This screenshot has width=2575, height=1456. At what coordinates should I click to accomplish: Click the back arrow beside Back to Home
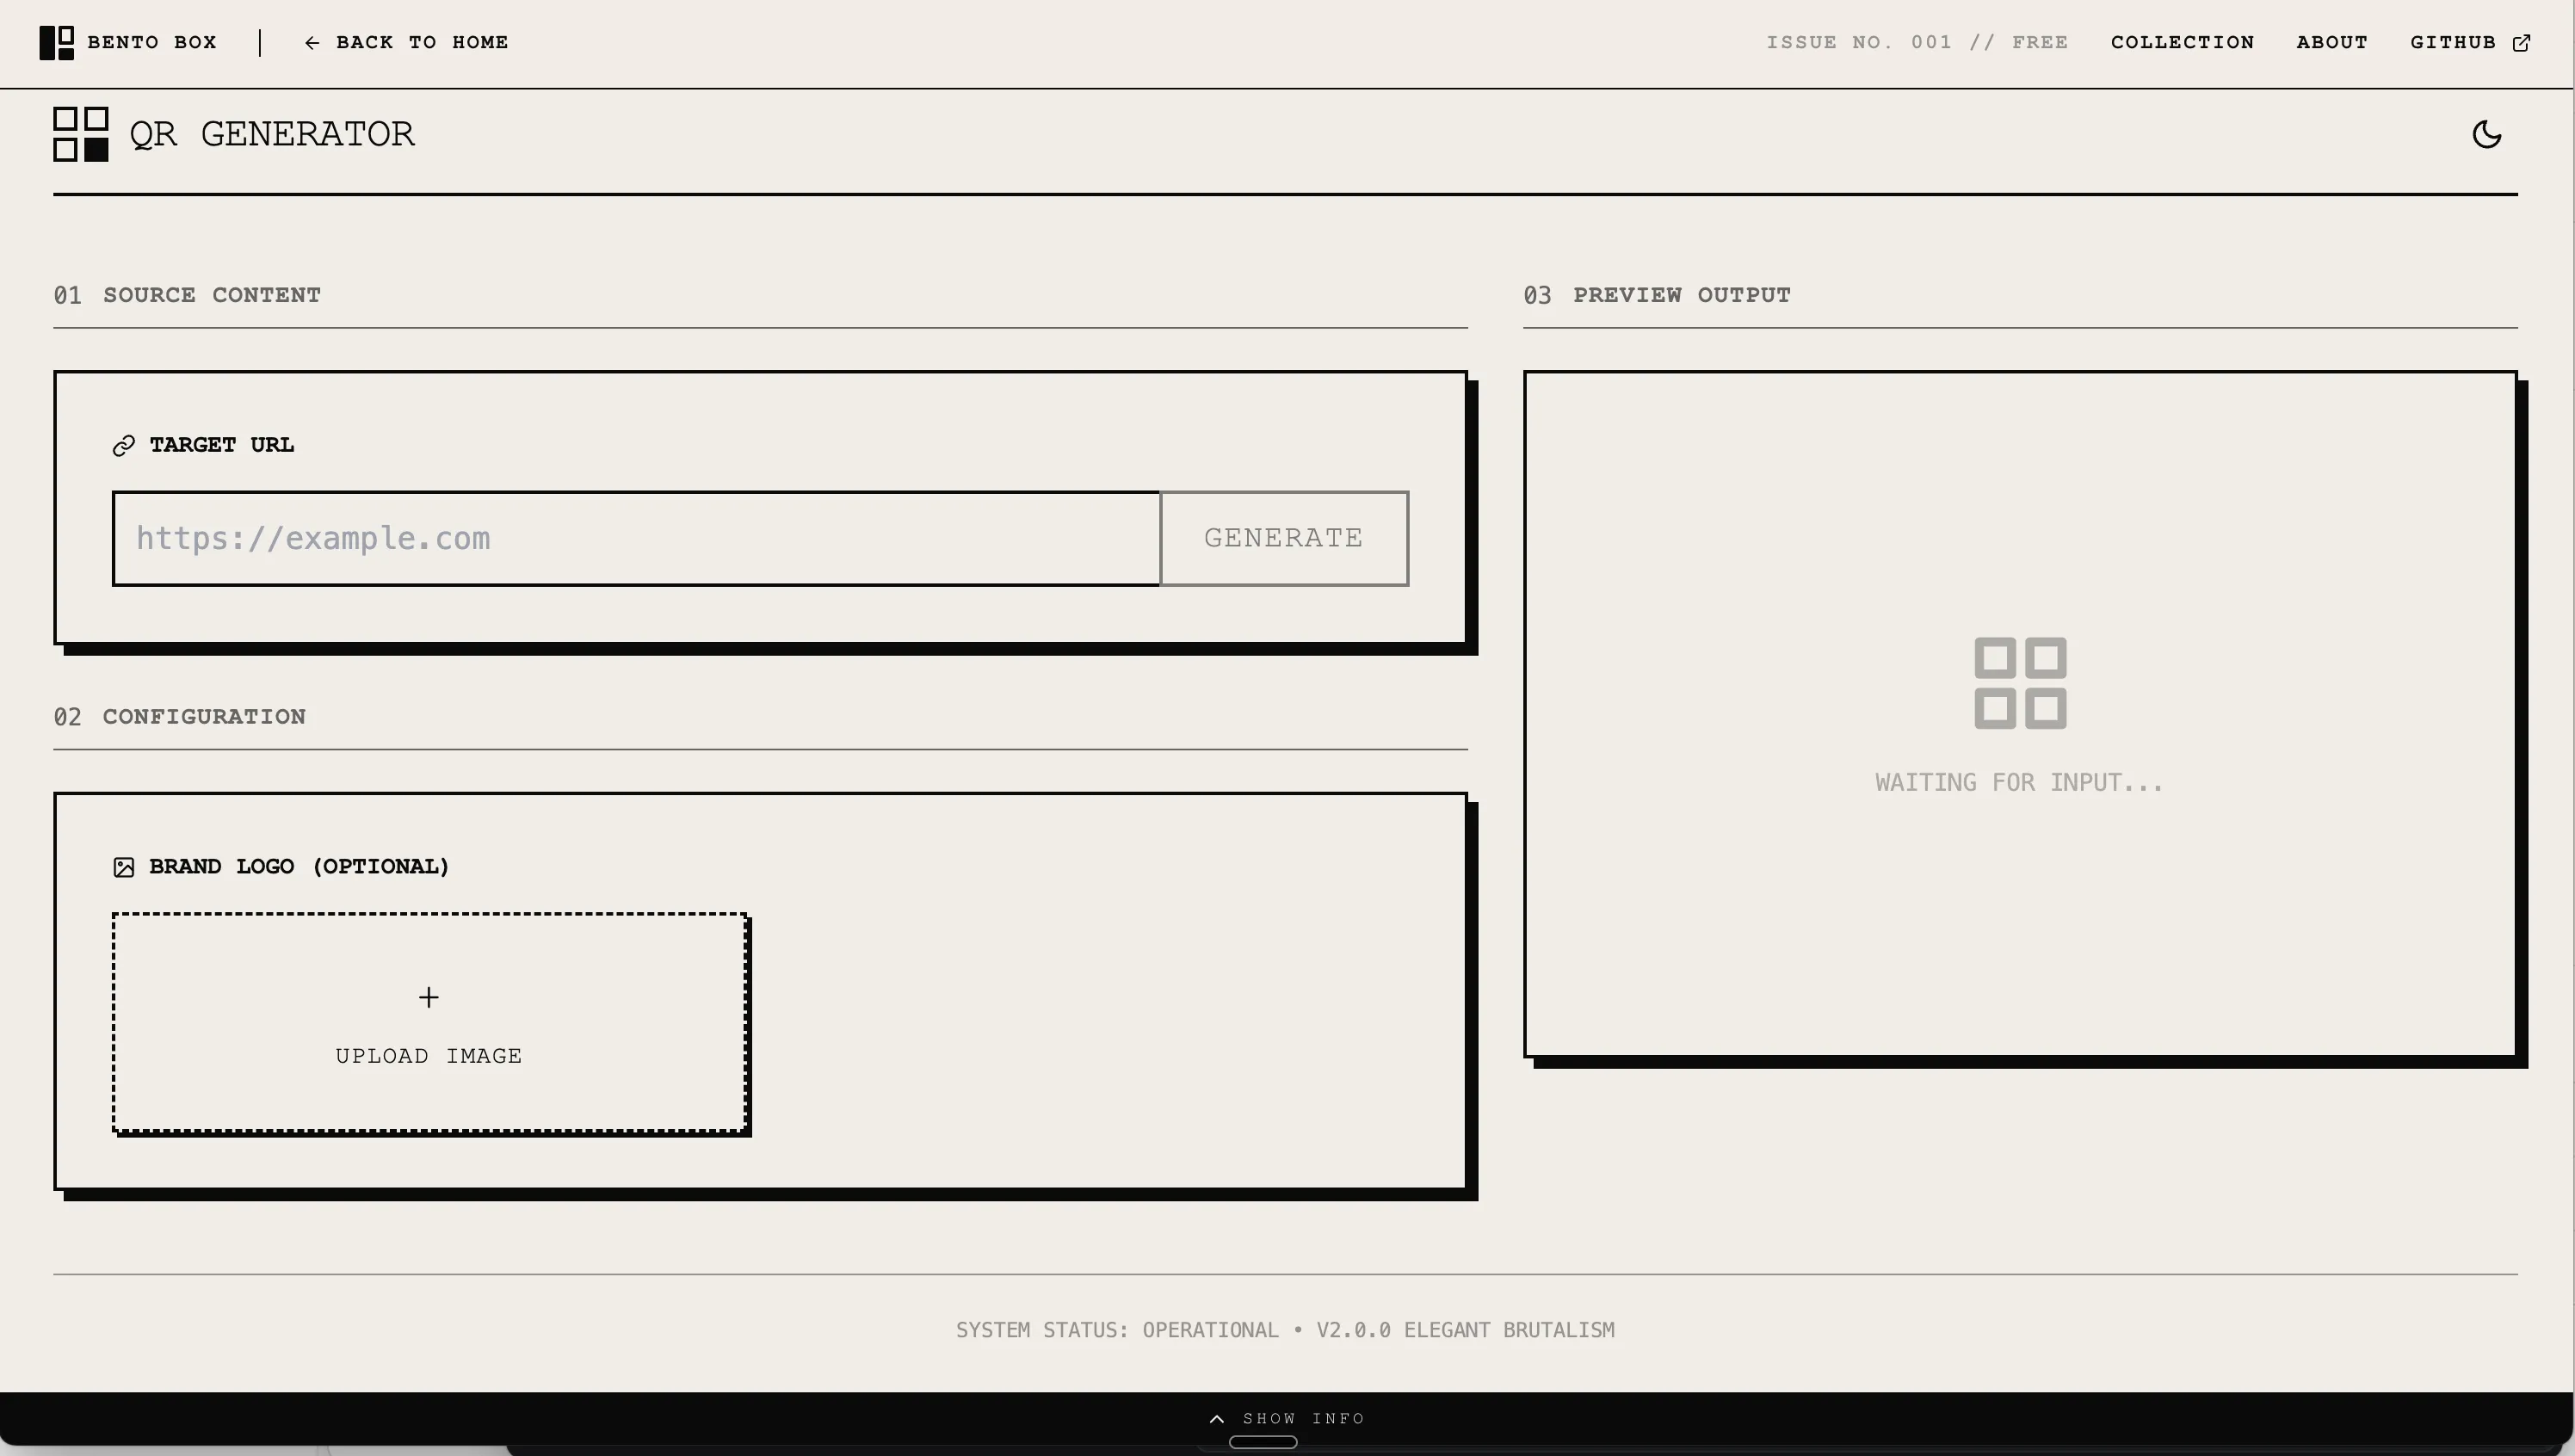312,43
